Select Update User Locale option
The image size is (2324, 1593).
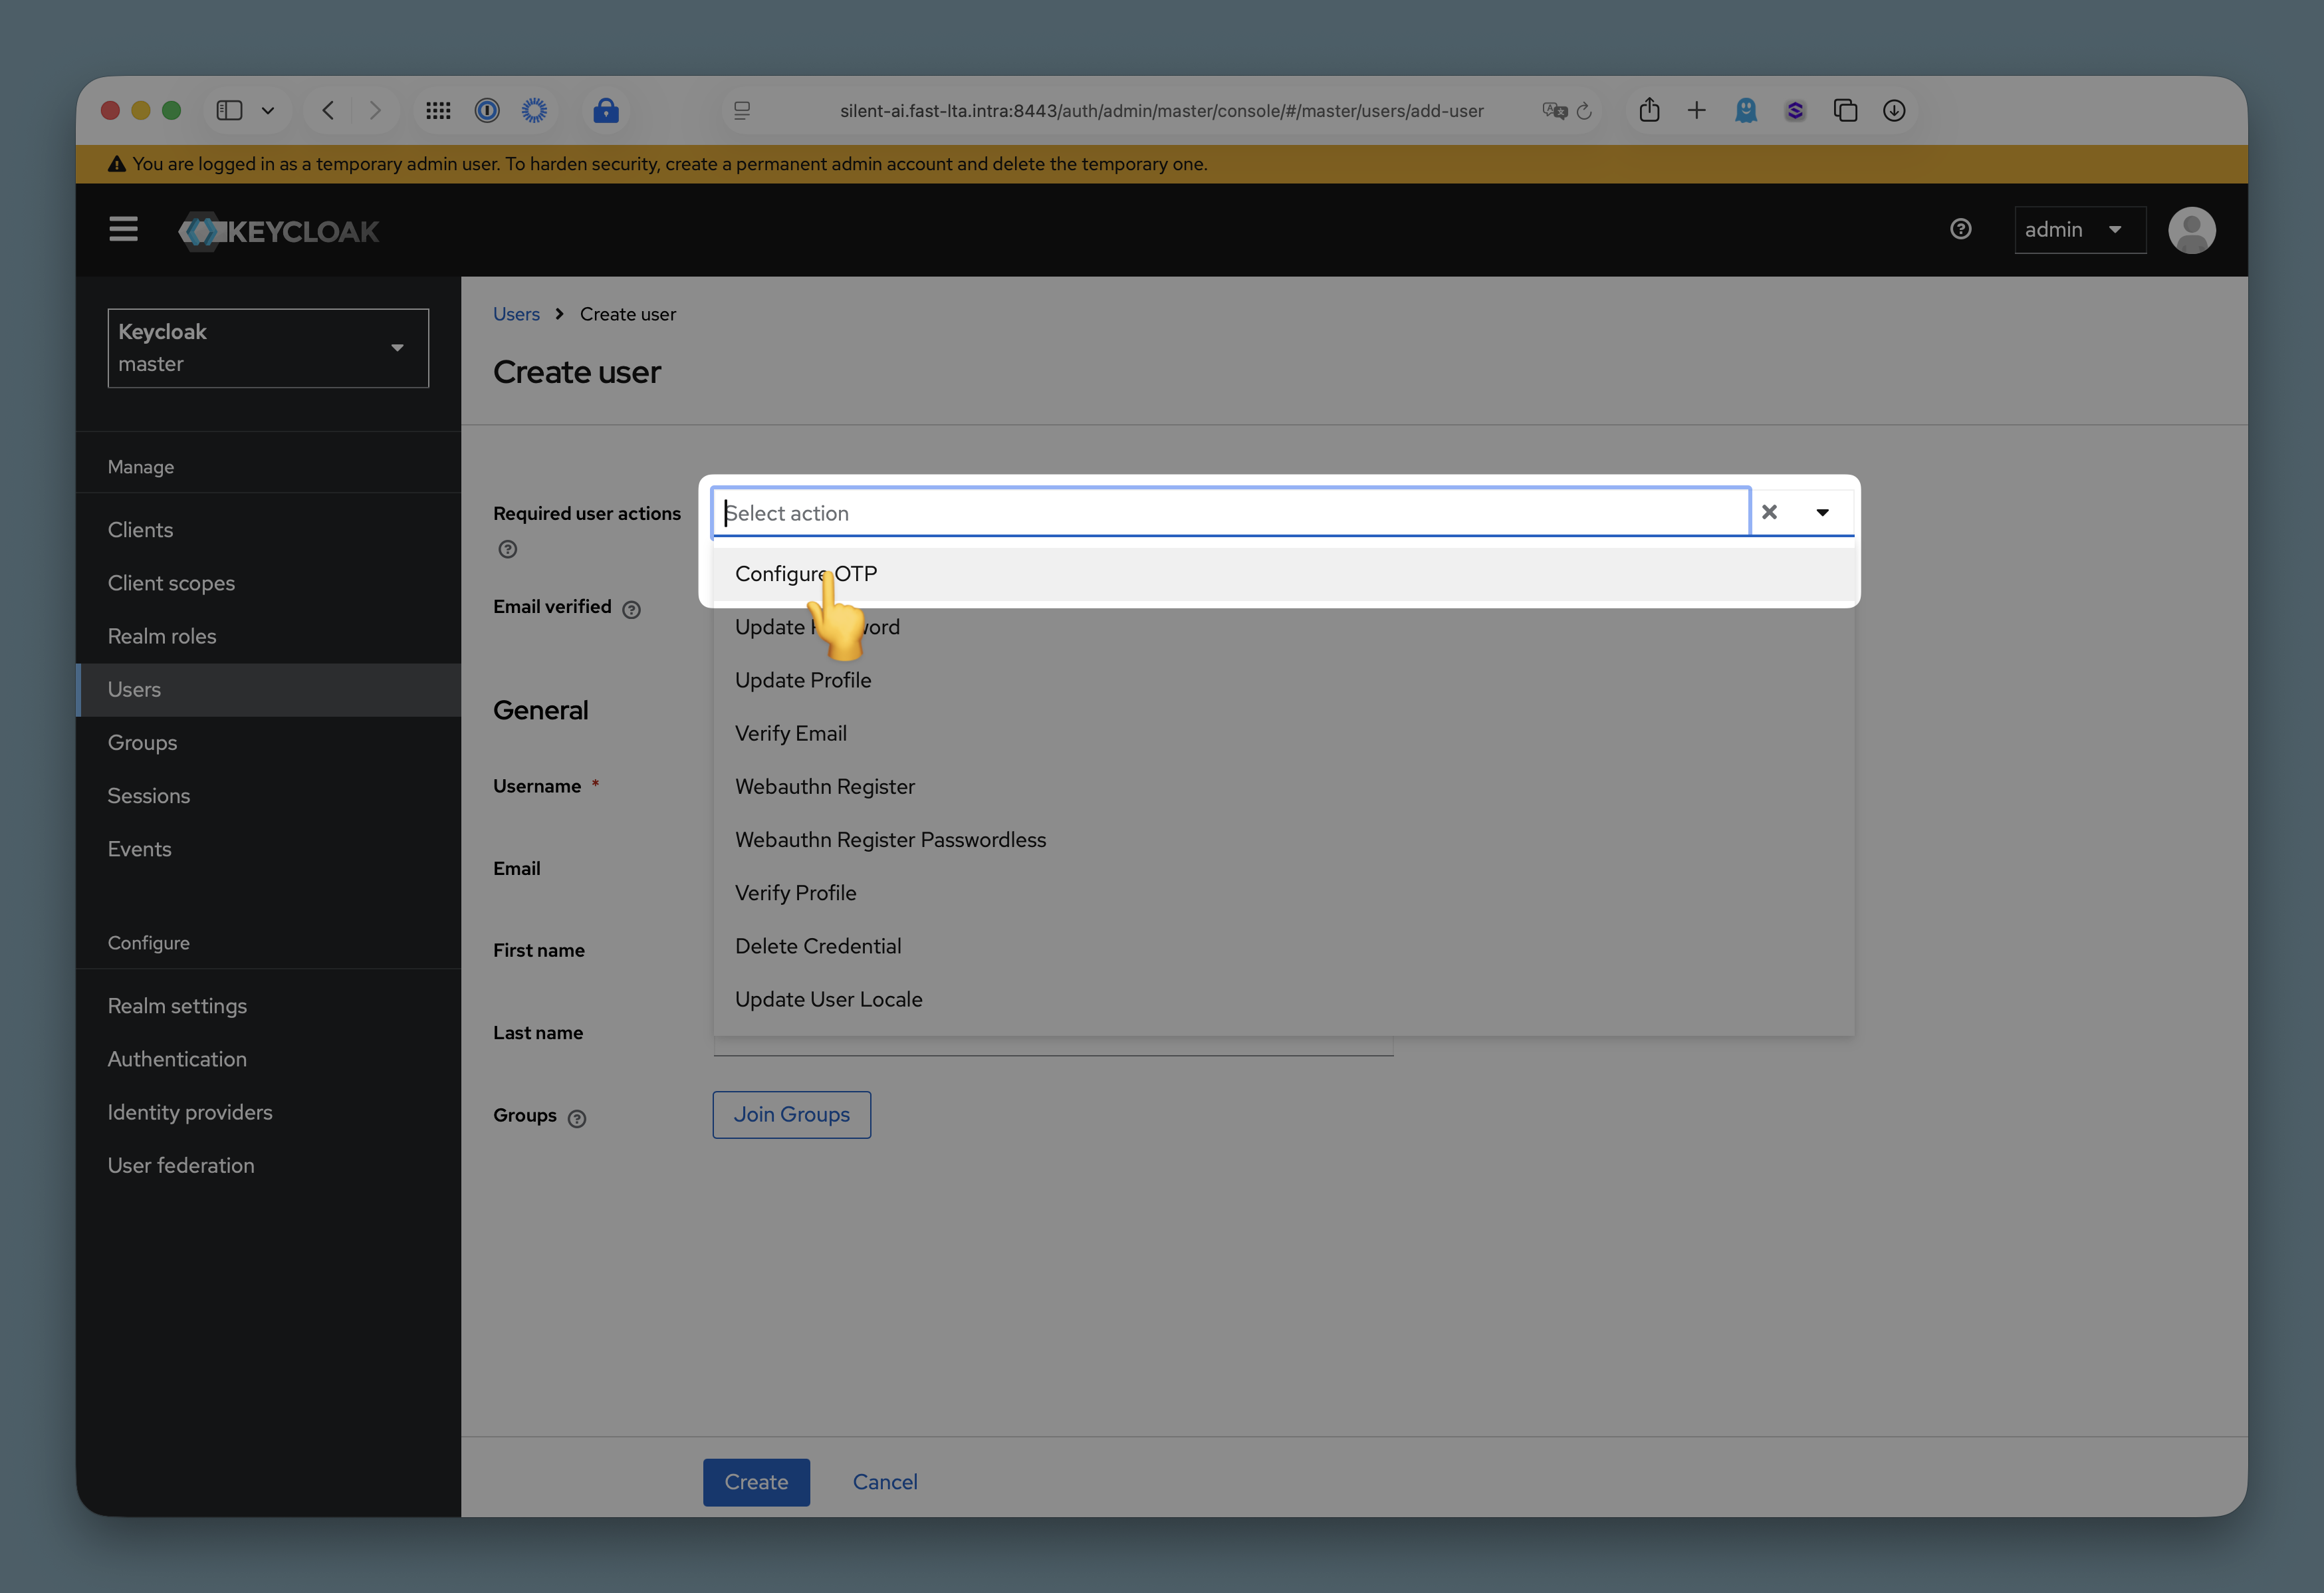pyautogui.click(x=828, y=999)
